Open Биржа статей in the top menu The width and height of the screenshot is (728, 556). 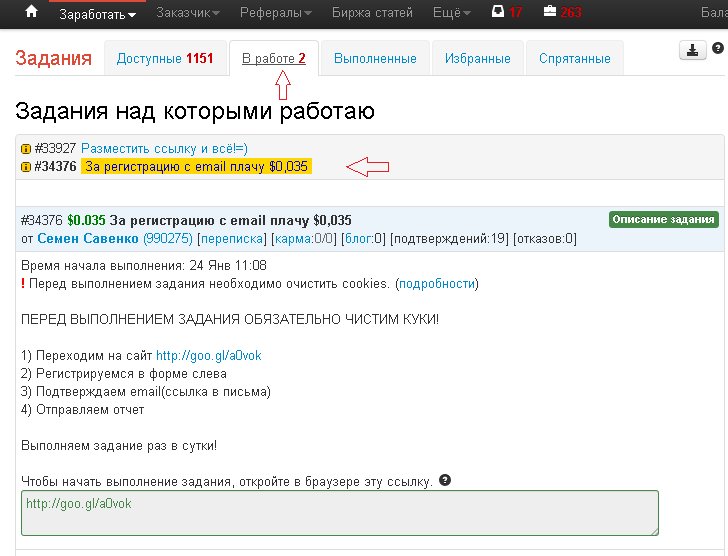pyautogui.click(x=372, y=13)
